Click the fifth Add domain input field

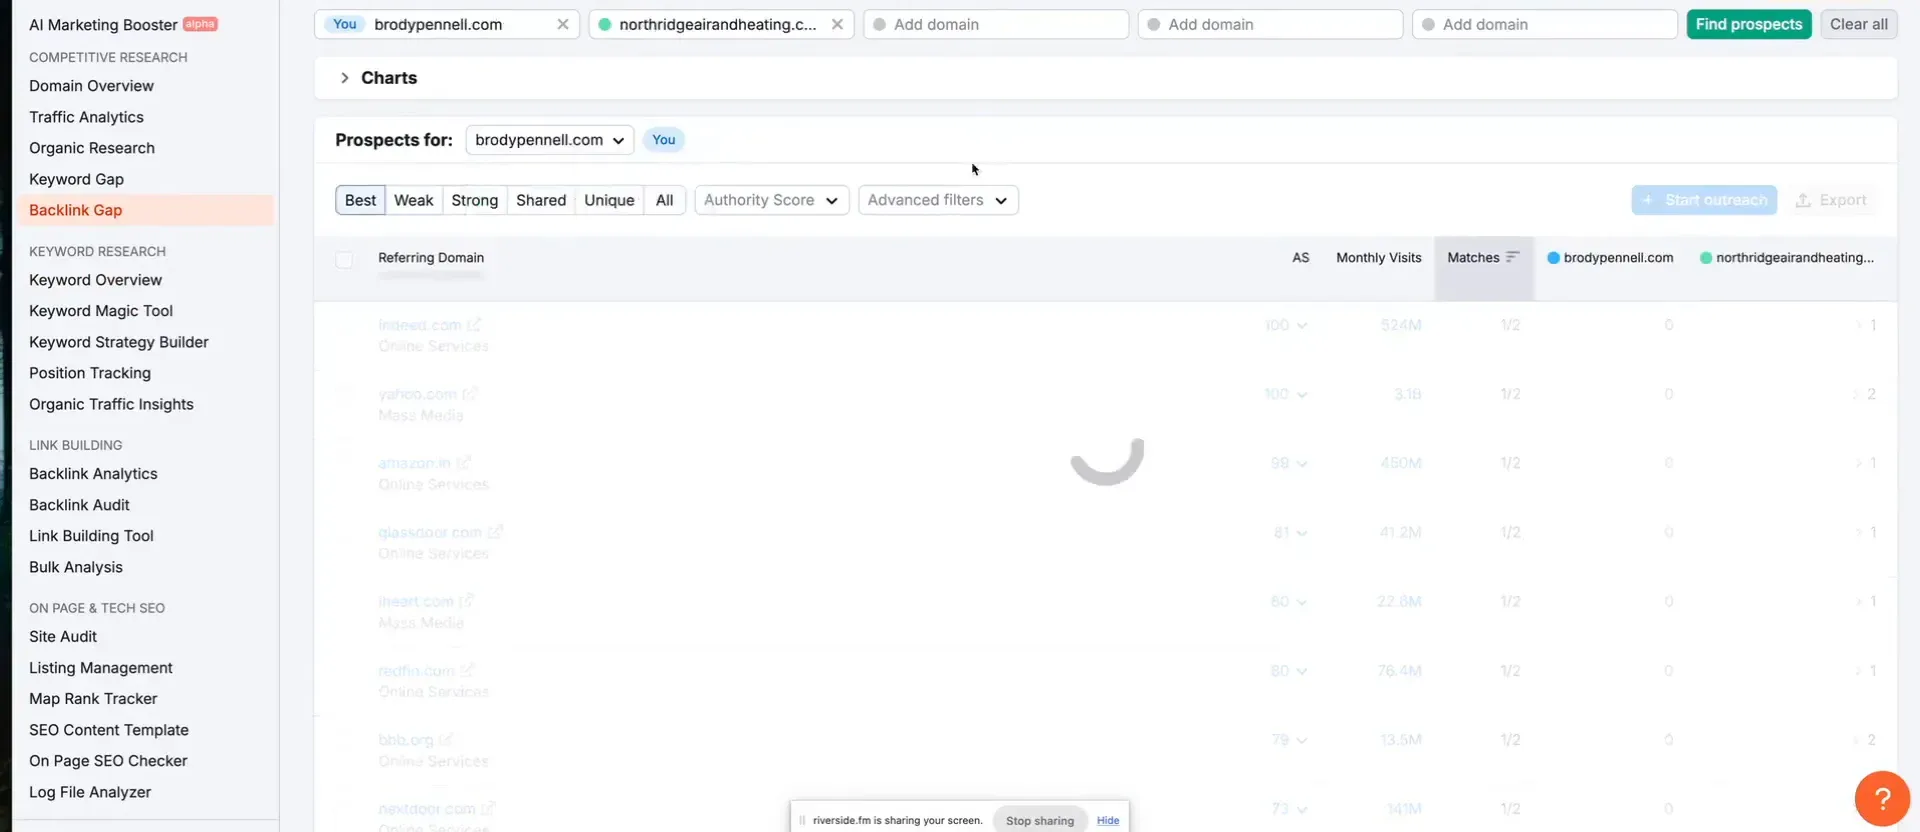click(x=1545, y=24)
